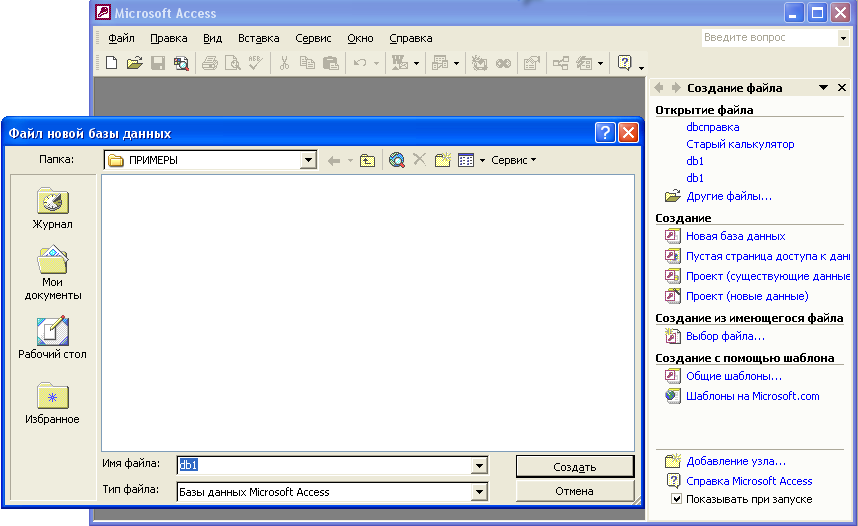Click the Отмена button

point(575,491)
